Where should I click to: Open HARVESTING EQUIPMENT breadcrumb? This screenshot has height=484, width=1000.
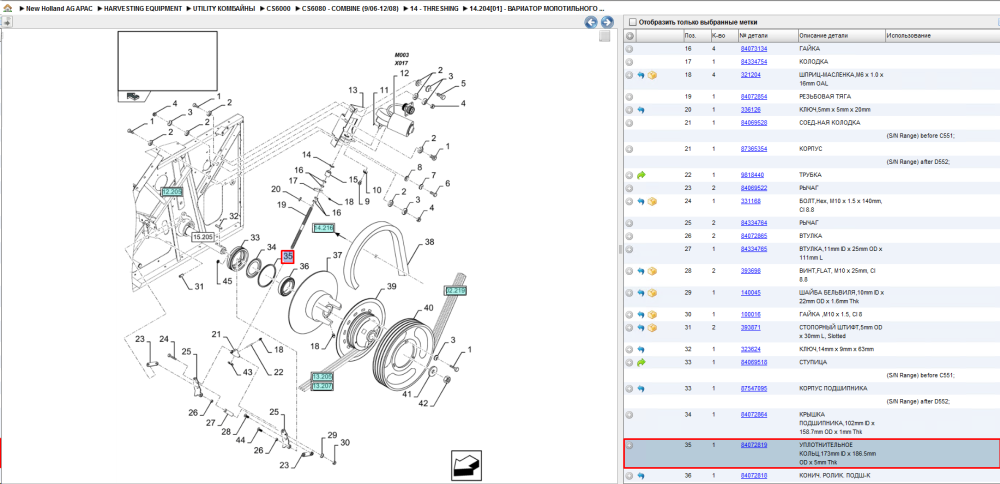pyautogui.click(x=145, y=9)
